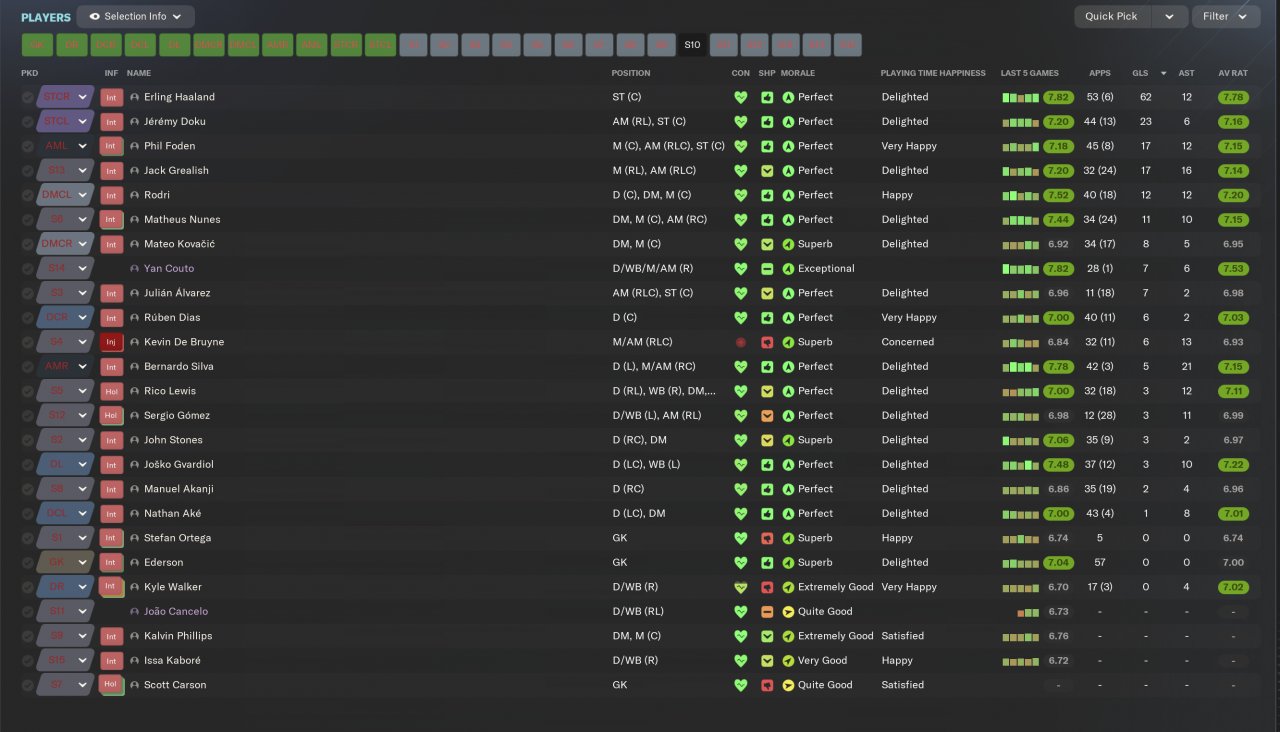Tick the checkbox on Rúben Dias's row
This screenshot has height=732, width=1280.
pos(27,318)
